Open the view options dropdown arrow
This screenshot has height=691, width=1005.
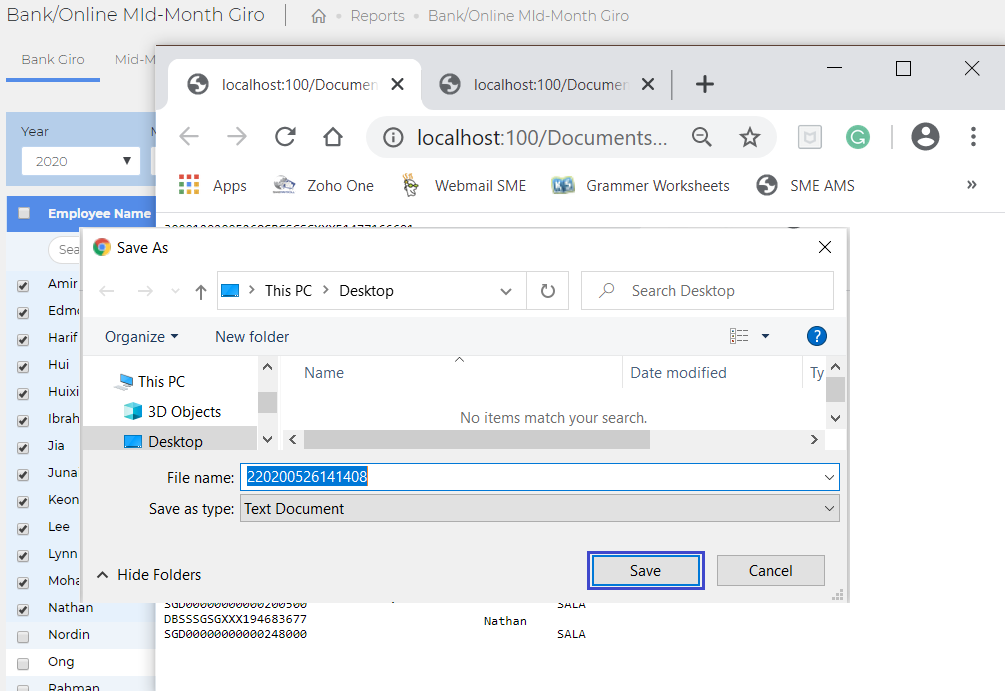pyautogui.click(x=765, y=336)
